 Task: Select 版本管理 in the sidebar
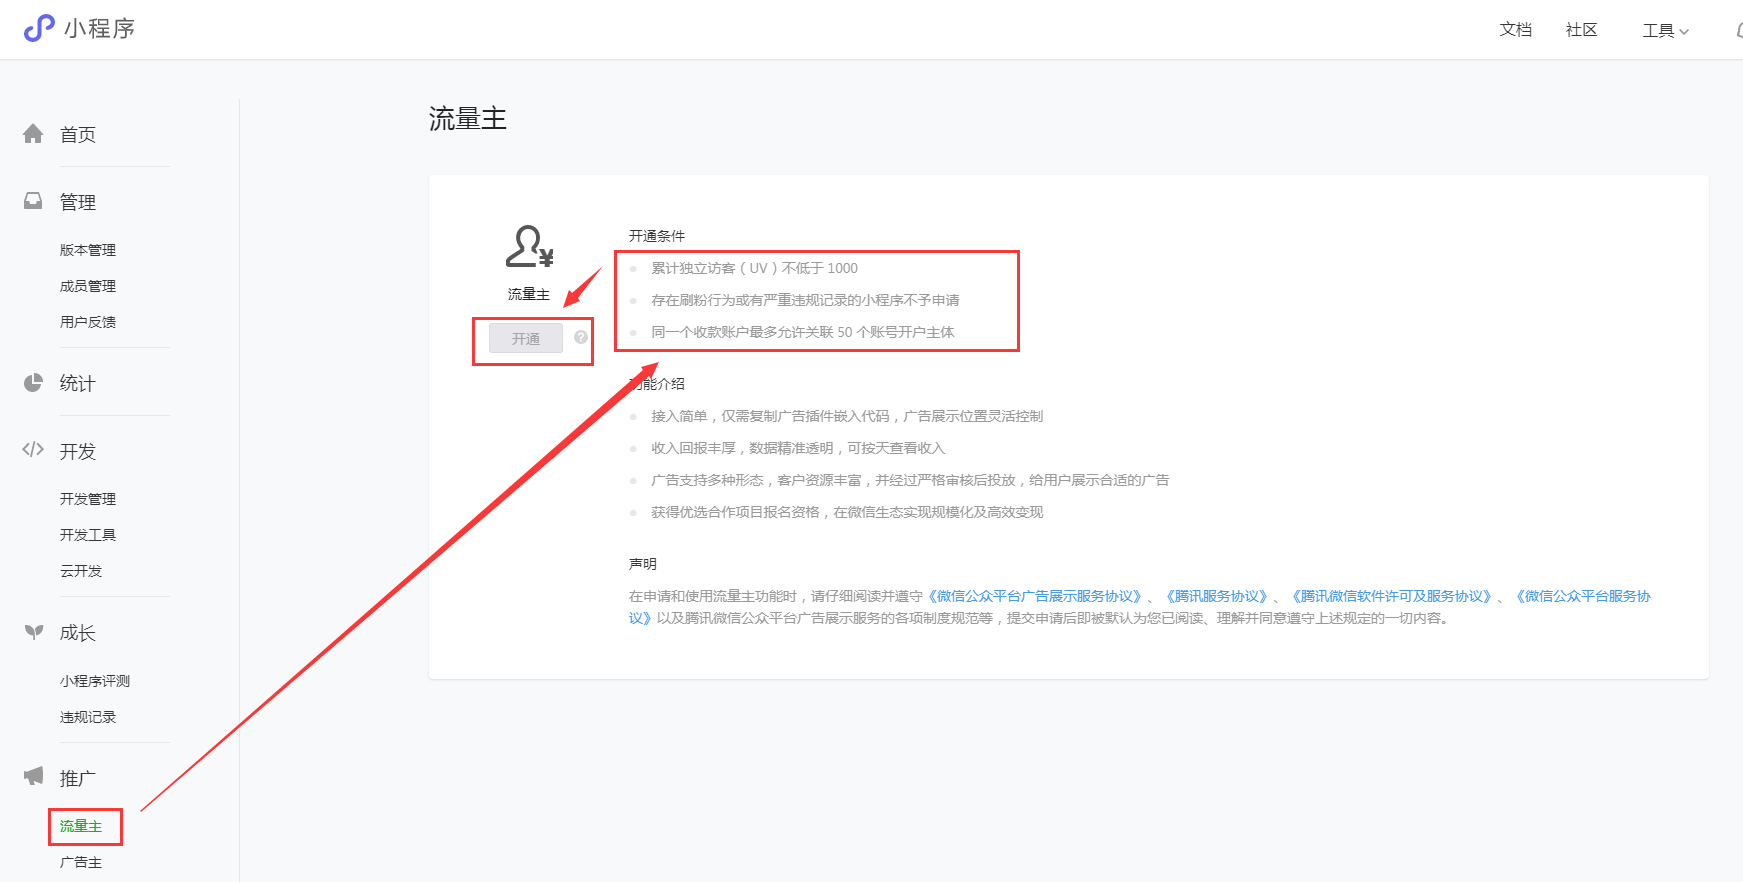point(88,250)
